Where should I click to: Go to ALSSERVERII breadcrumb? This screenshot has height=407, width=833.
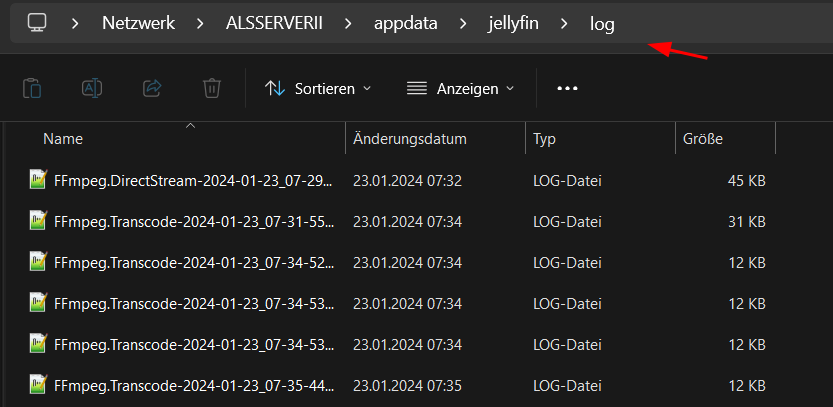[x=274, y=23]
